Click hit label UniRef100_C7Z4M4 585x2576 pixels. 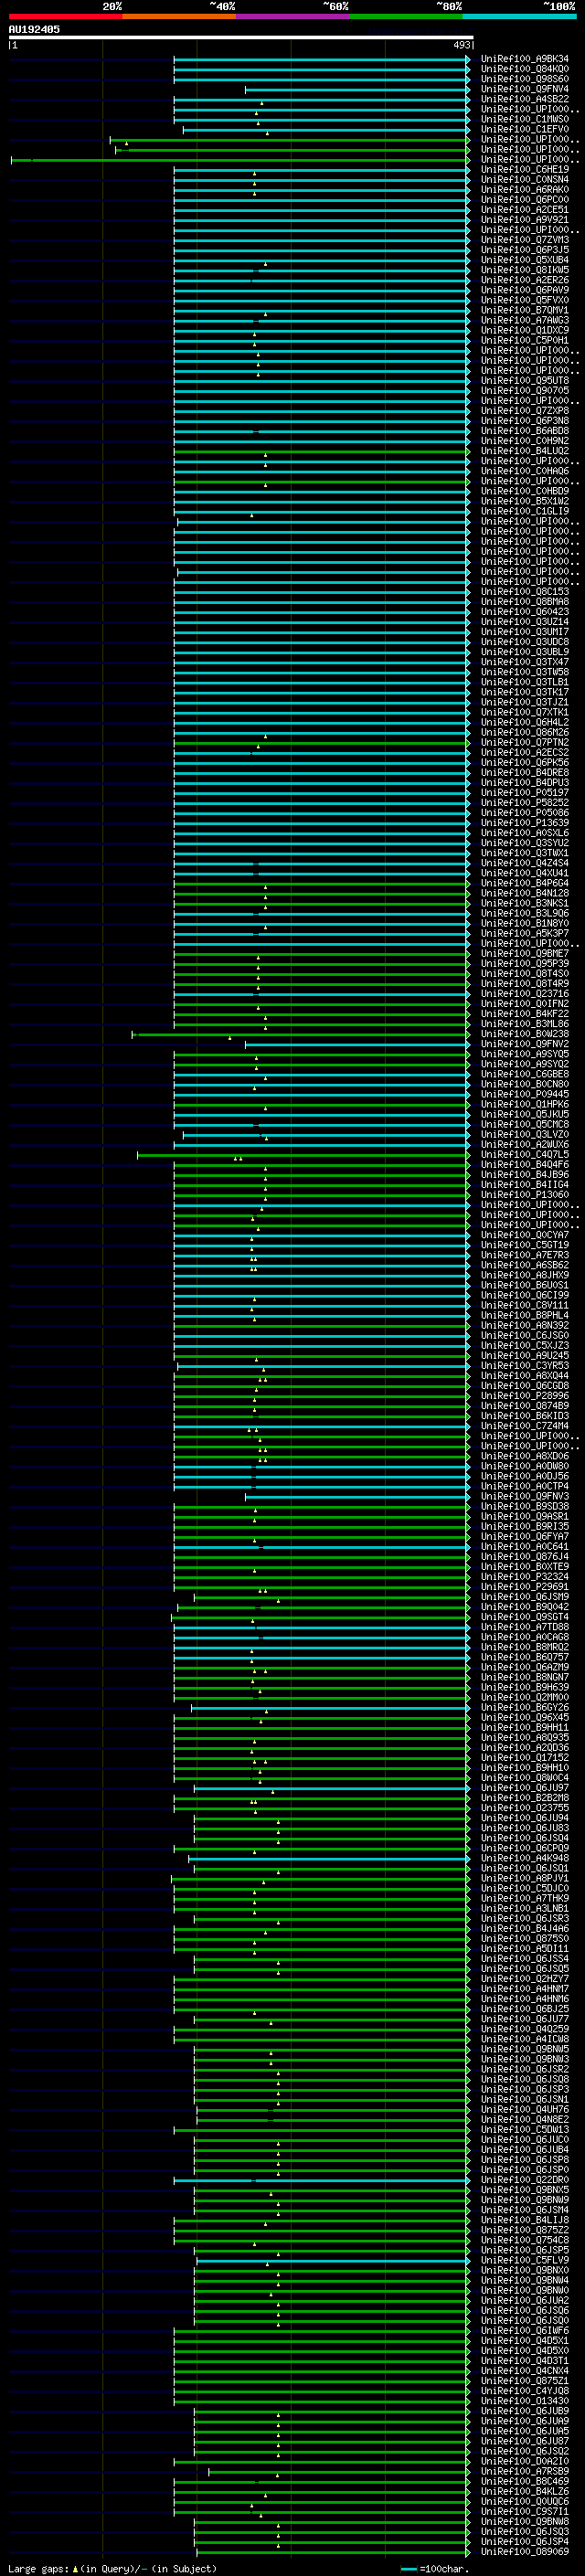(525, 1426)
